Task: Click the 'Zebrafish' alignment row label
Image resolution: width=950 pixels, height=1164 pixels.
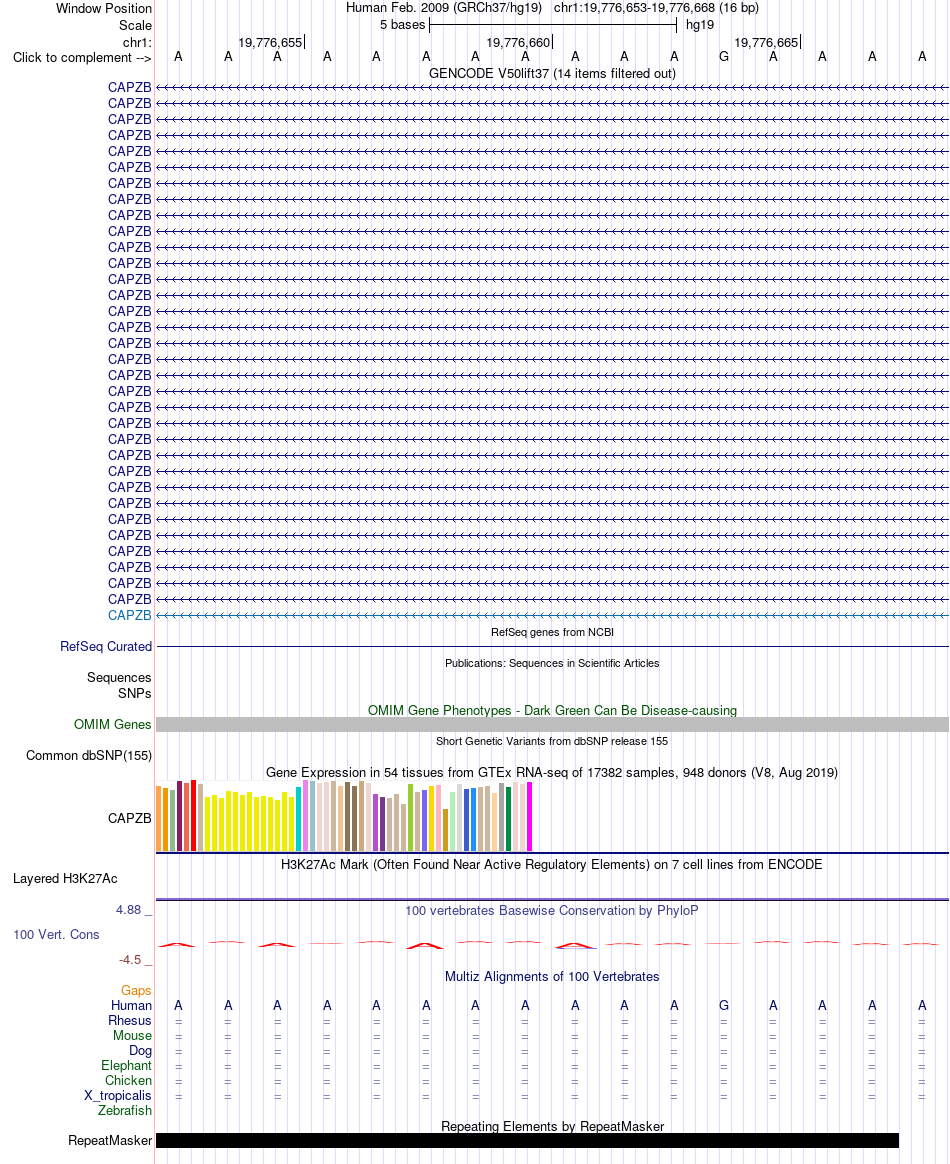Action: click(x=125, y=1111)
